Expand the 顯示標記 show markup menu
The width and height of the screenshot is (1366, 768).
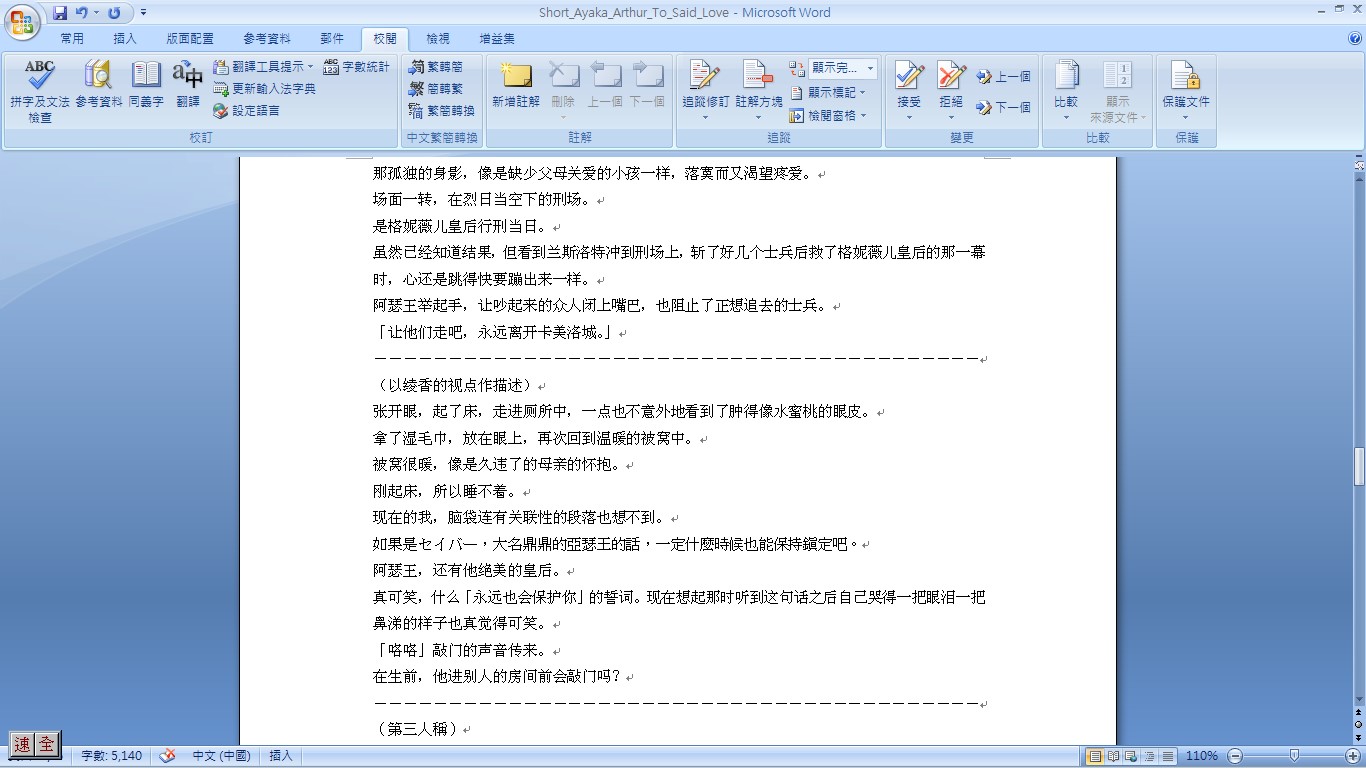point(828,92)
